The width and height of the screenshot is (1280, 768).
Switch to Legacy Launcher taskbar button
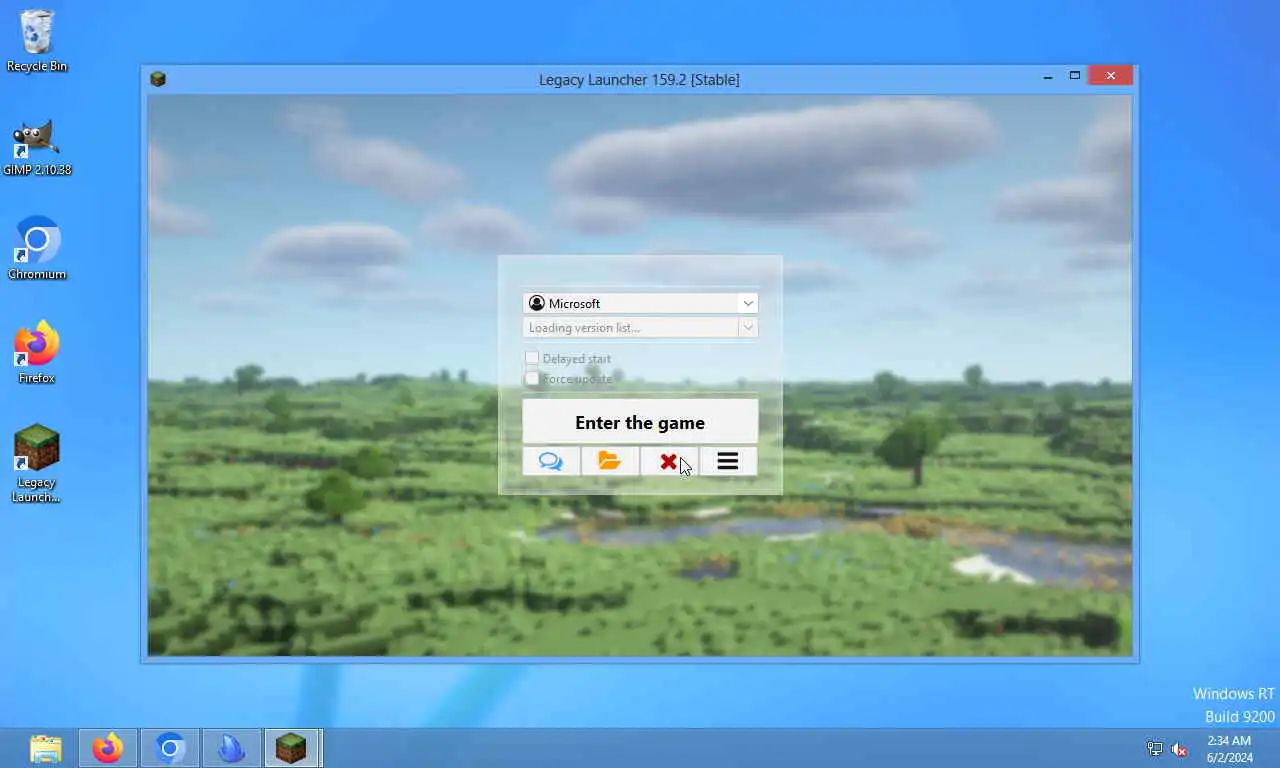(x=292, y=748)
